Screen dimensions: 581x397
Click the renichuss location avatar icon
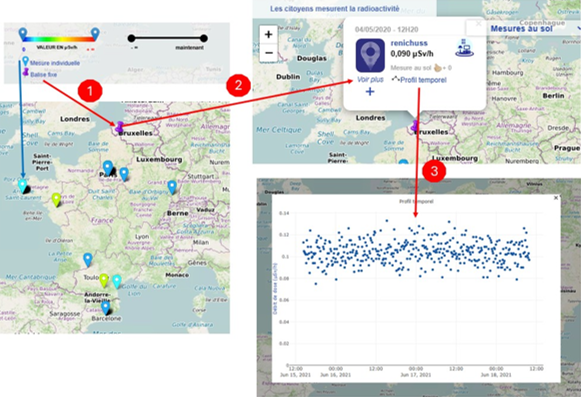(370, 55)
